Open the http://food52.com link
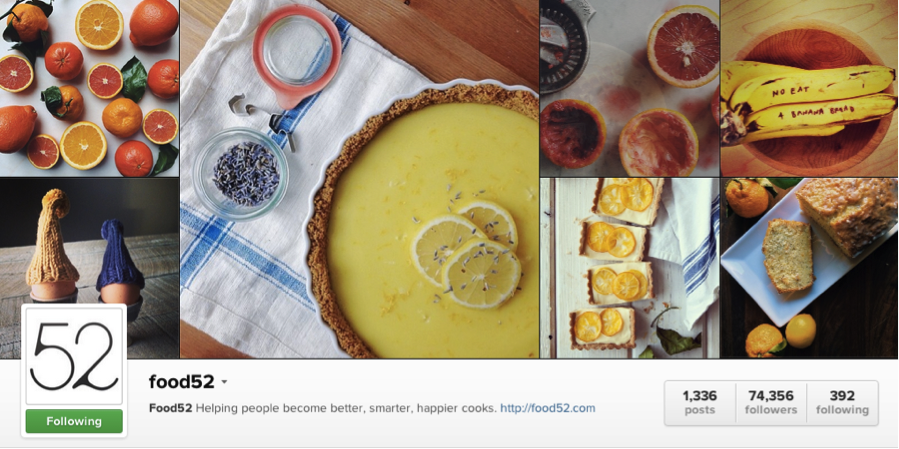This screenshot has width=899, height=449. 548,408
